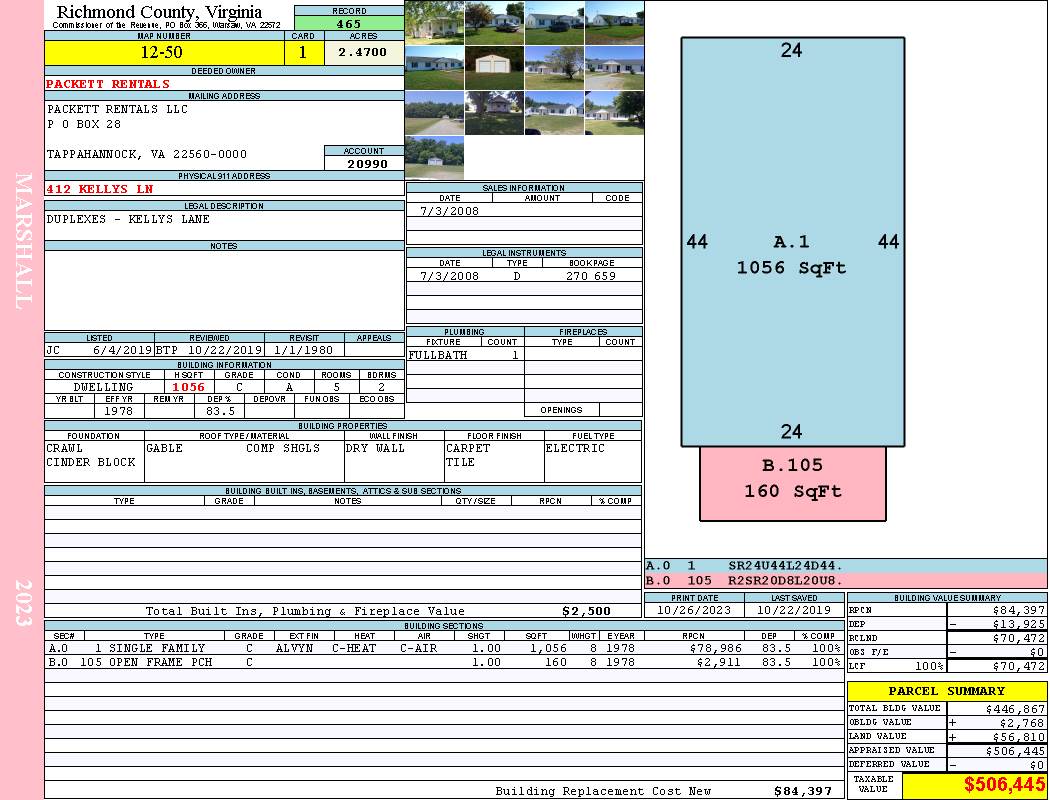Image resolution: width=1050 pixels, height=800 pixels.
Task: Click the 412 KELLYS LN physical address
Action: pos(100,189)
